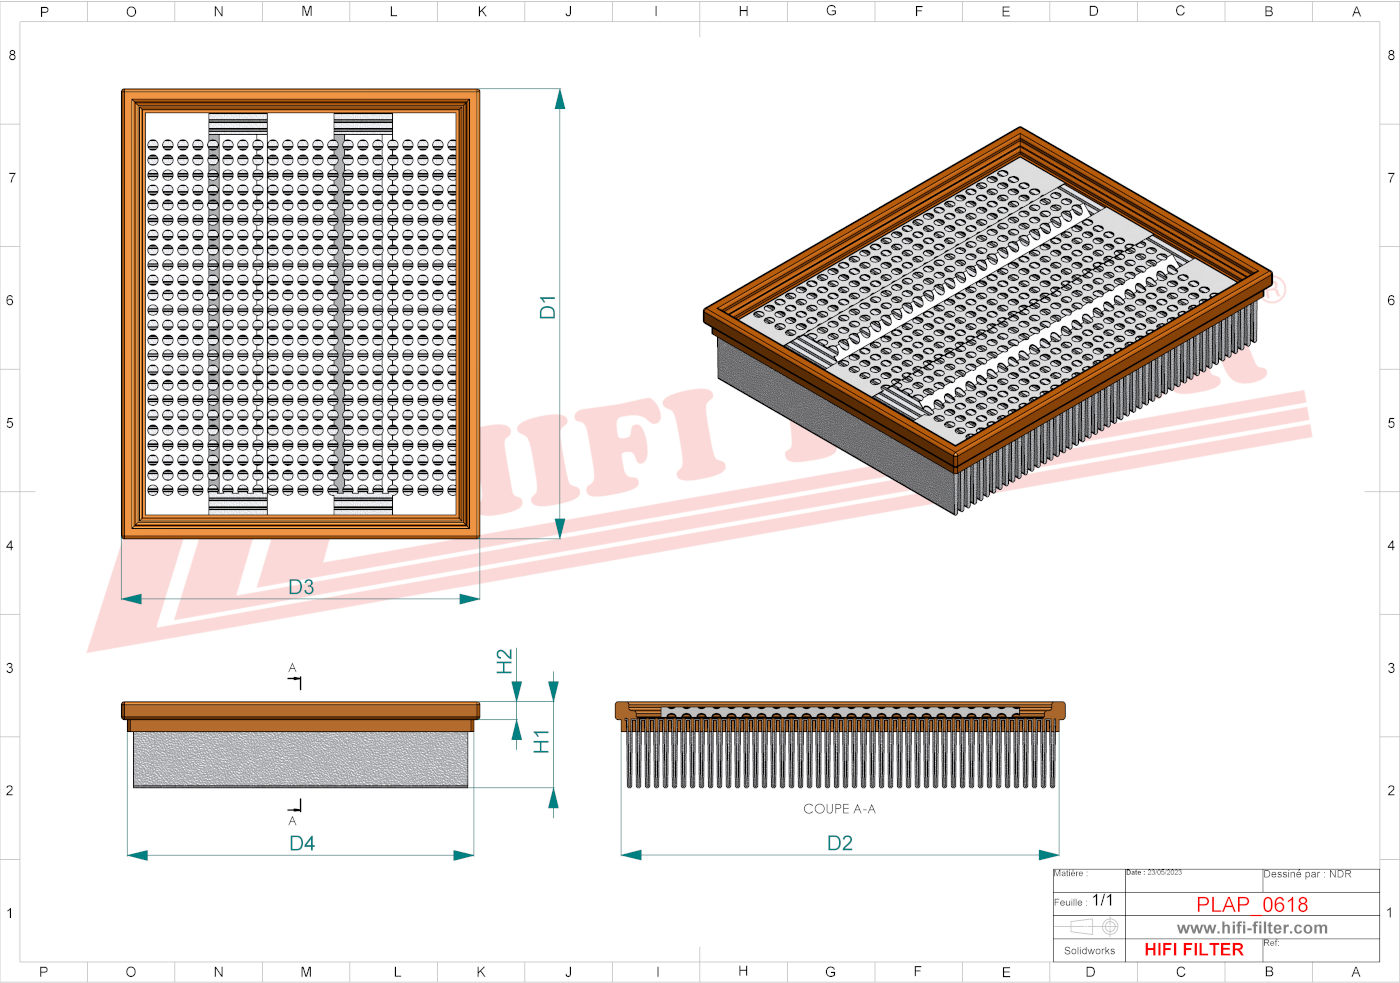Select the section cut filter view
This screenshot has height=983, width=1400.
click(x=840, y=745)
